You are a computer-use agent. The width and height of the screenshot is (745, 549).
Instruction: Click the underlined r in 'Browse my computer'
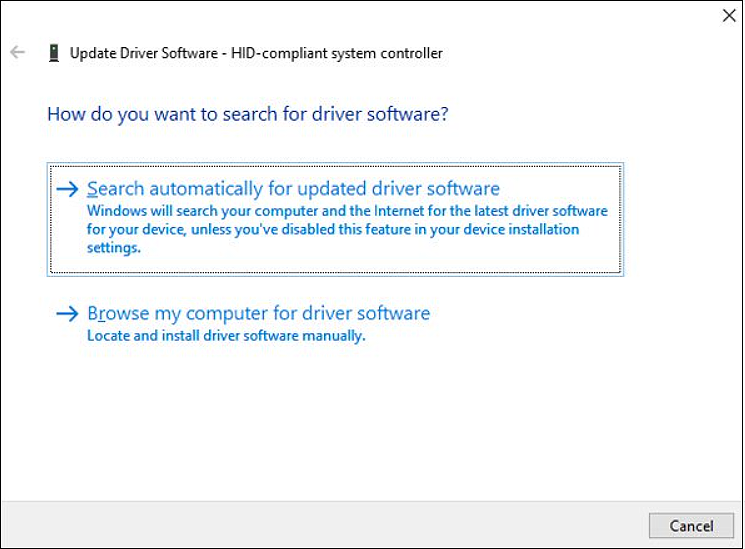click(103, 314)
